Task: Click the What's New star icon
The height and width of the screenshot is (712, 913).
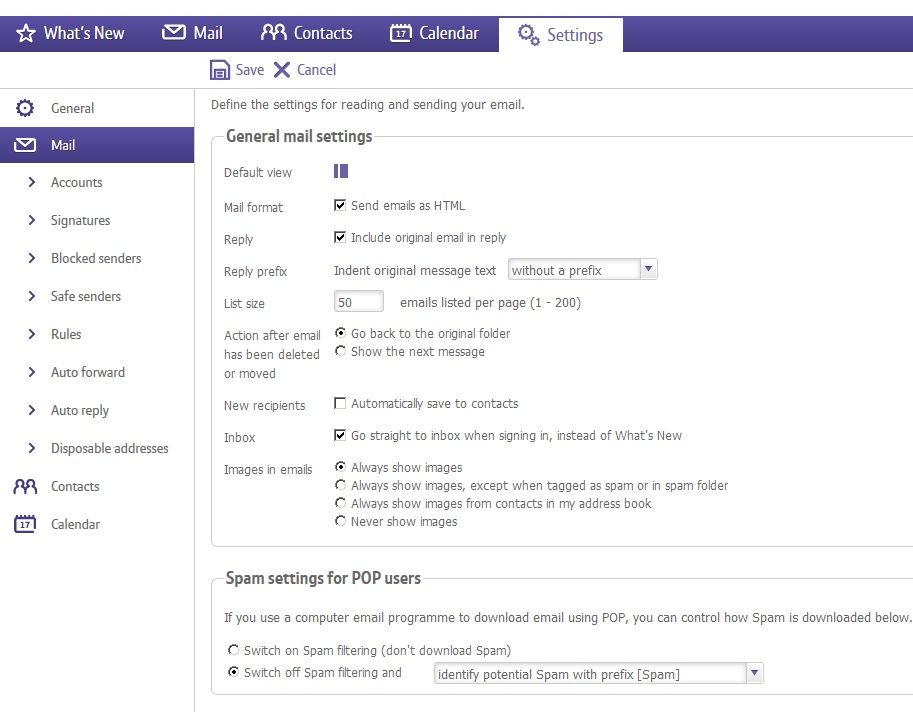Action: tap(26, 33)
